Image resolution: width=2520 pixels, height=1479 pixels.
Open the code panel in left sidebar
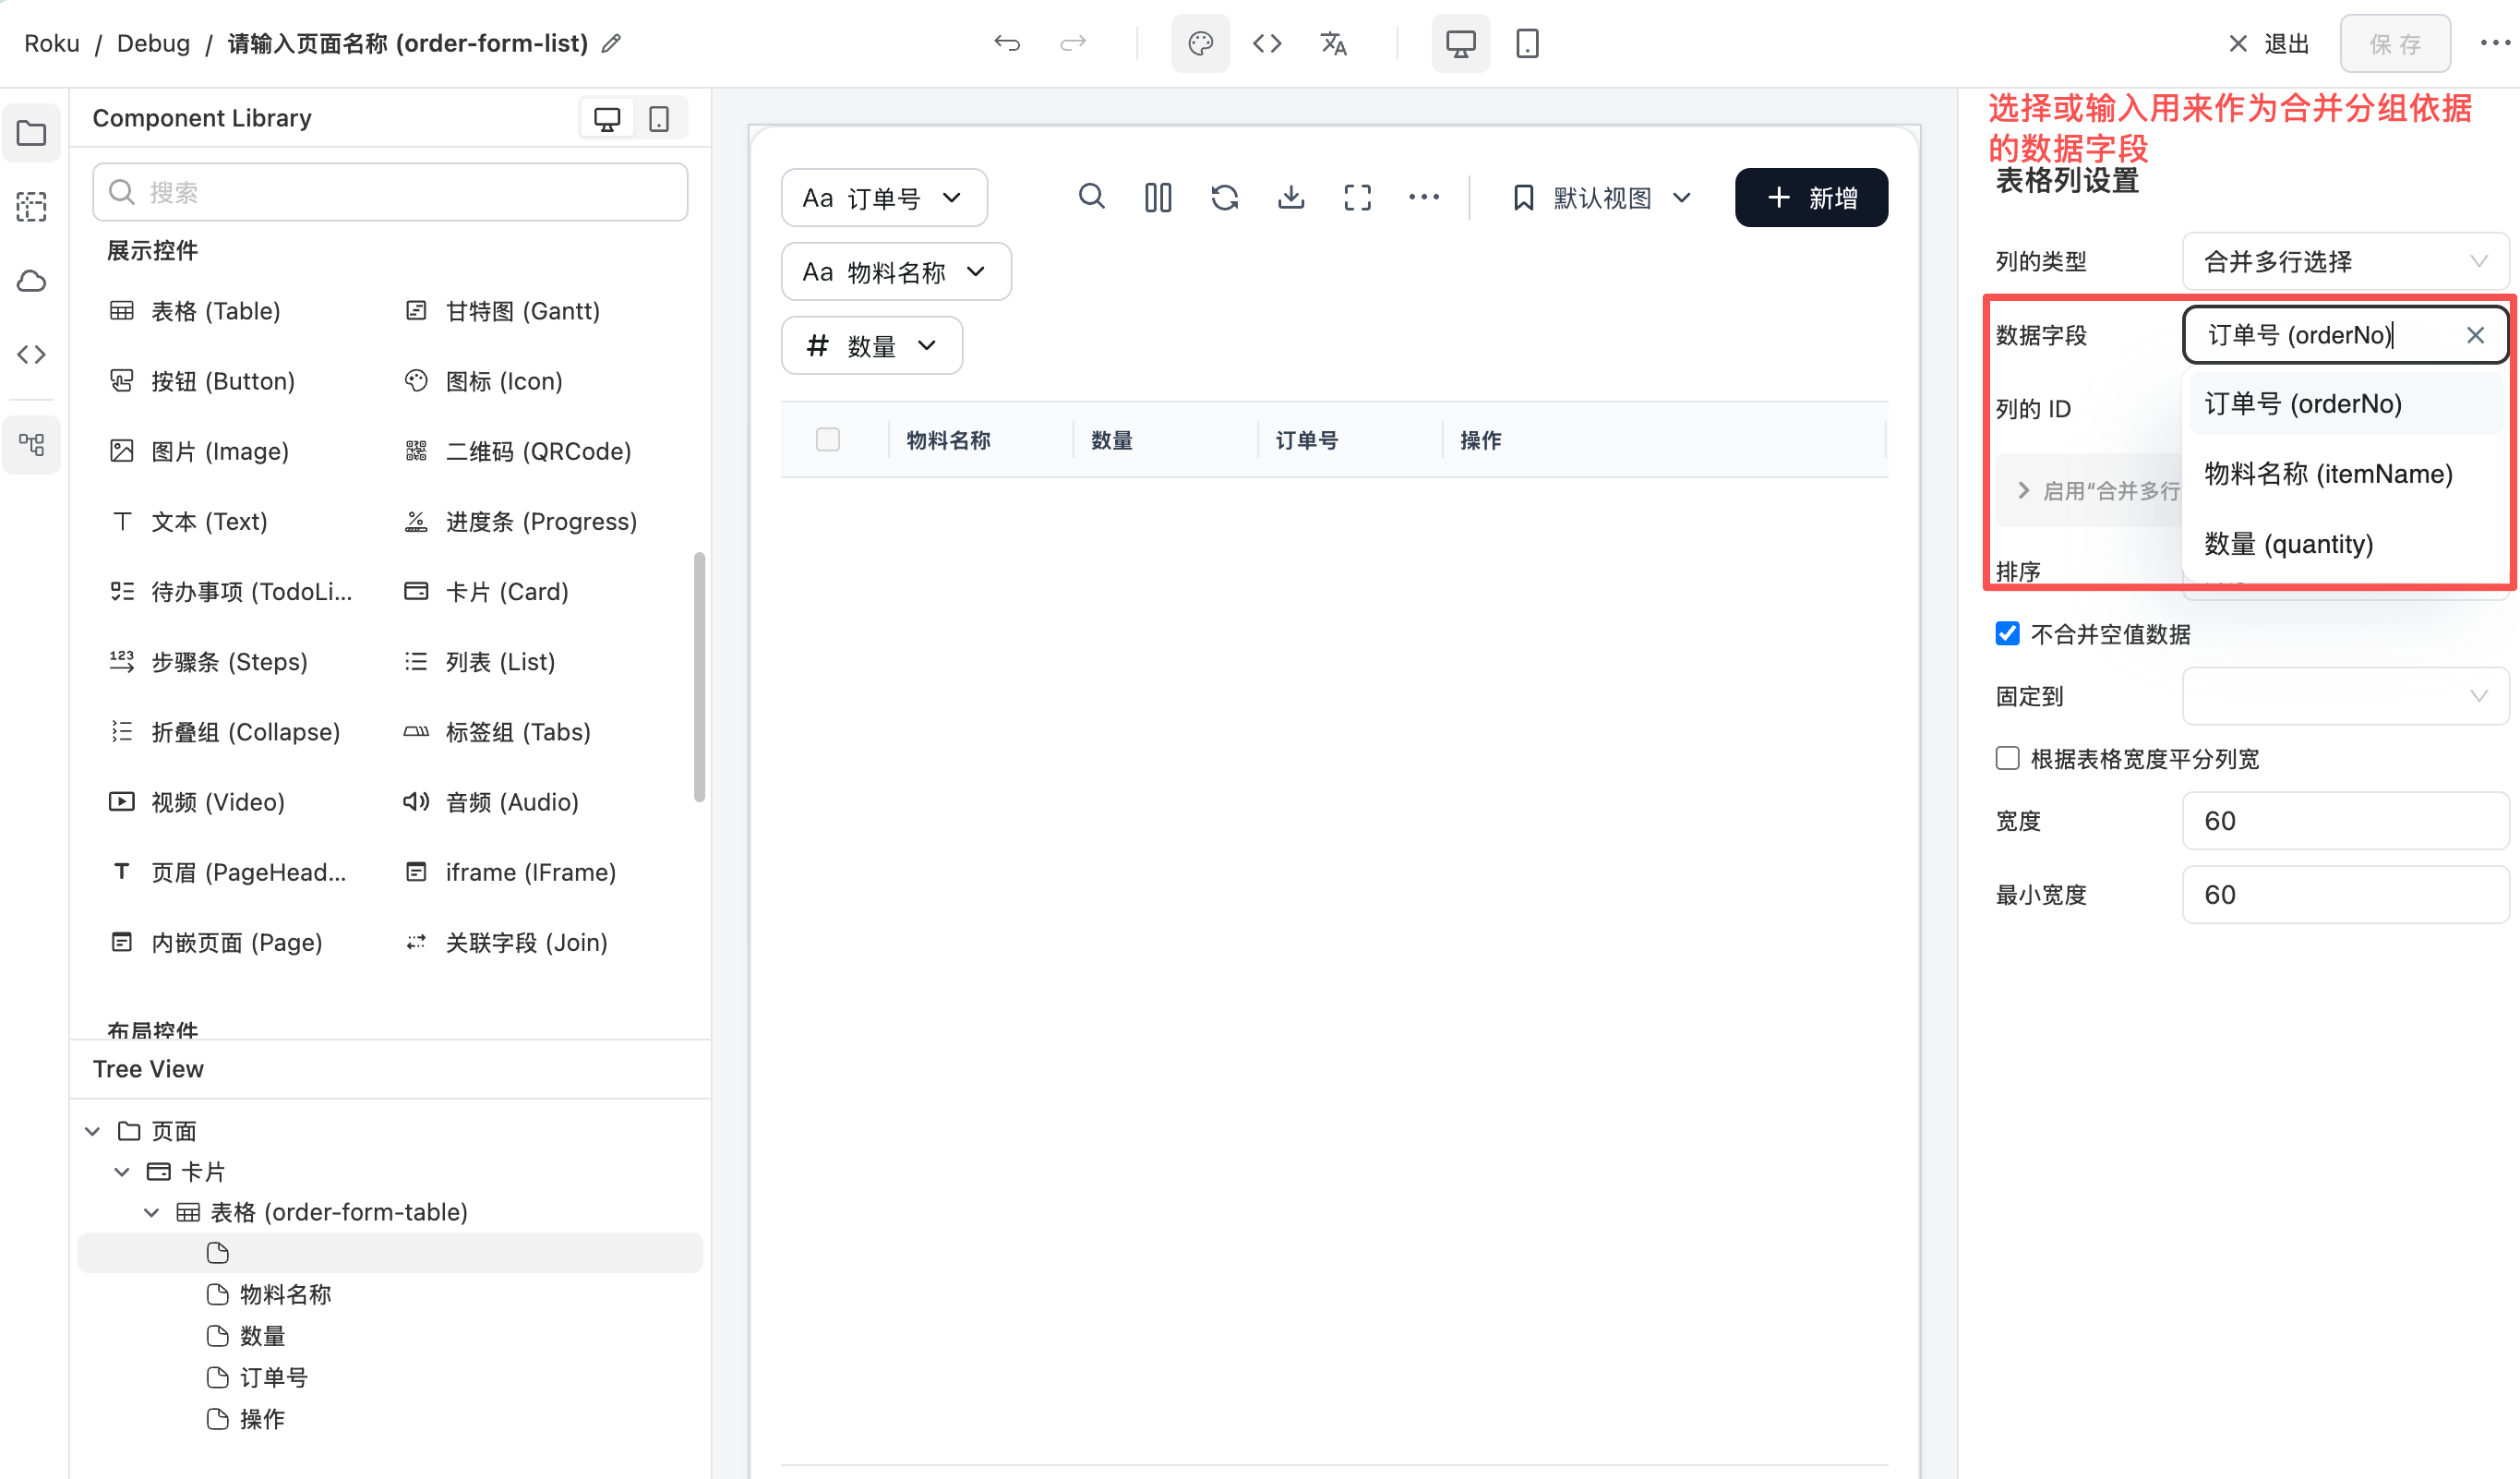coord(32,354)
